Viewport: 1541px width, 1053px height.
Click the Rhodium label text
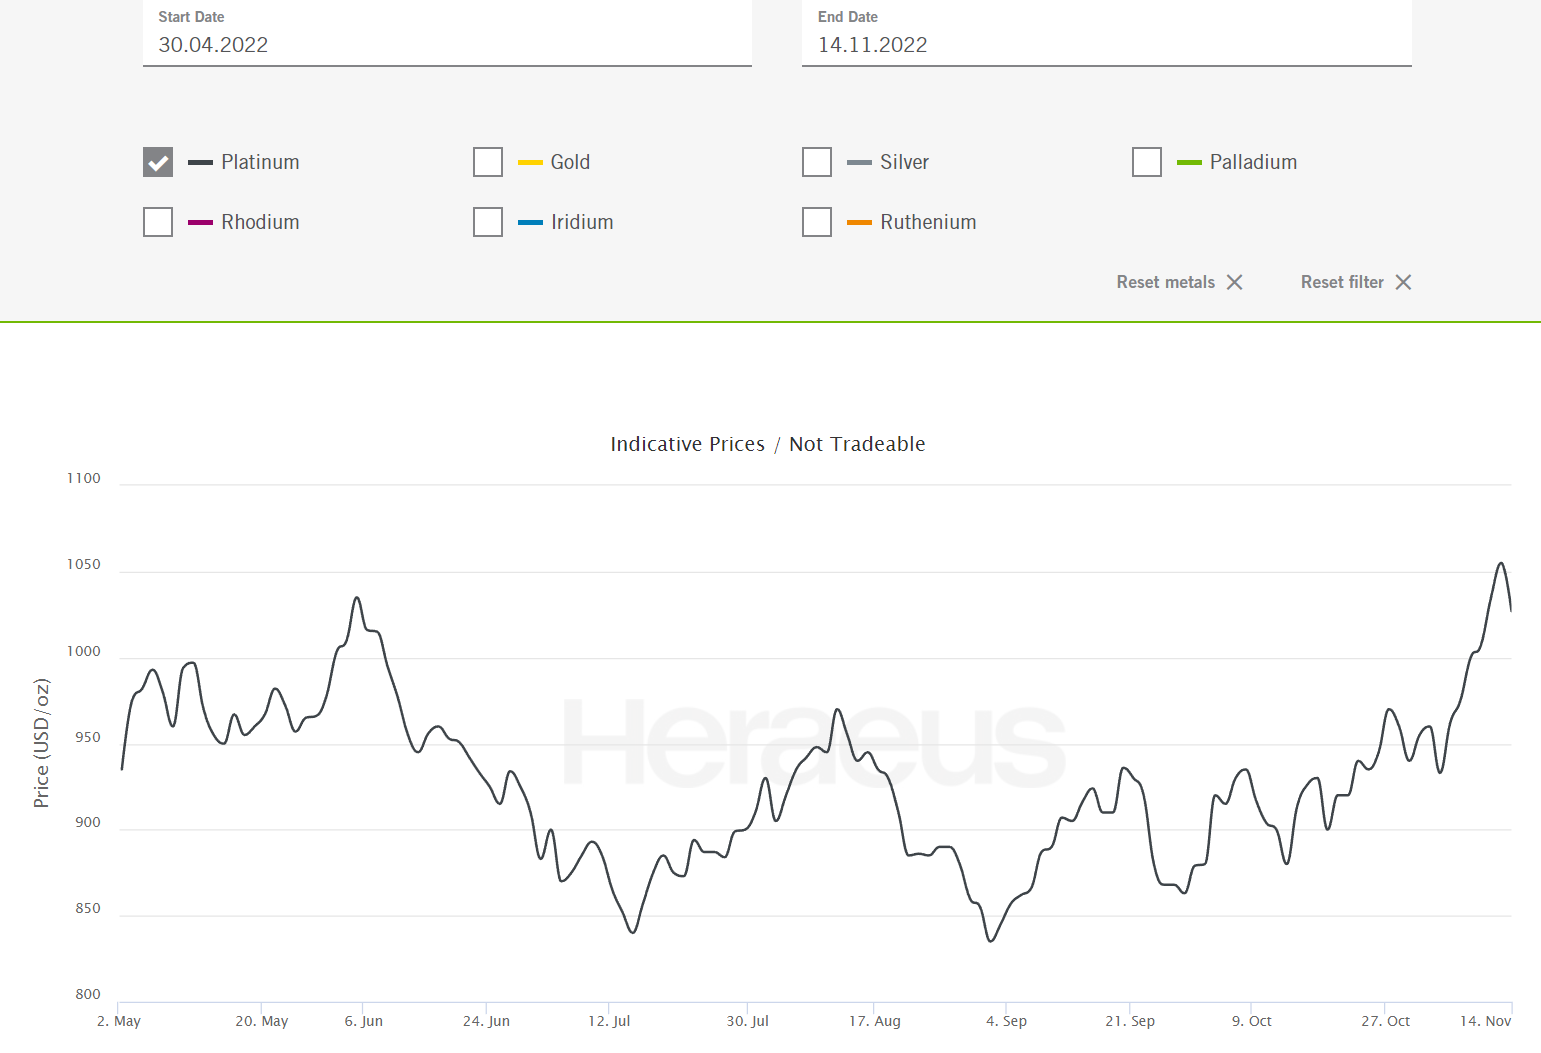coord(260,222)
